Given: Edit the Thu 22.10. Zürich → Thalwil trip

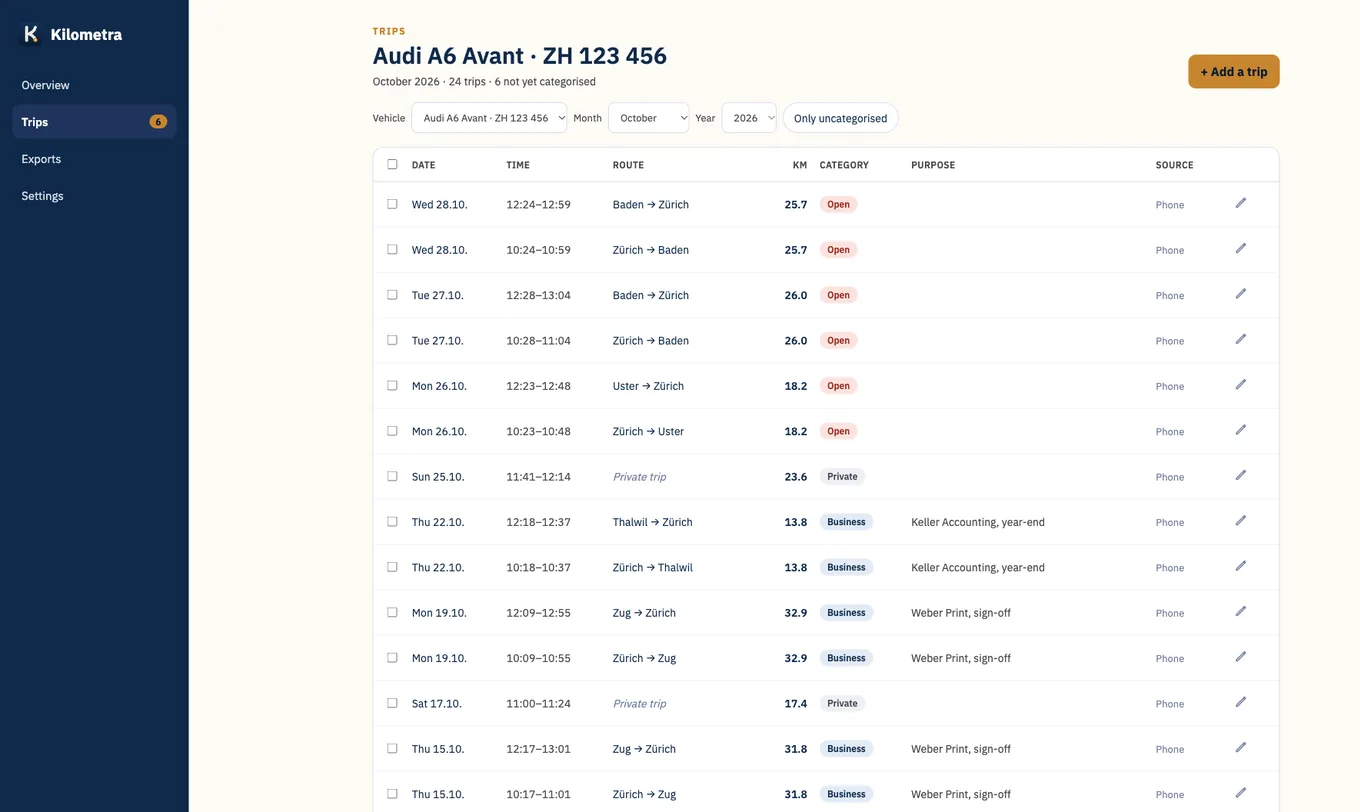Looking at the screenshot, I should pyautogui.click(x=1240, y=566).
